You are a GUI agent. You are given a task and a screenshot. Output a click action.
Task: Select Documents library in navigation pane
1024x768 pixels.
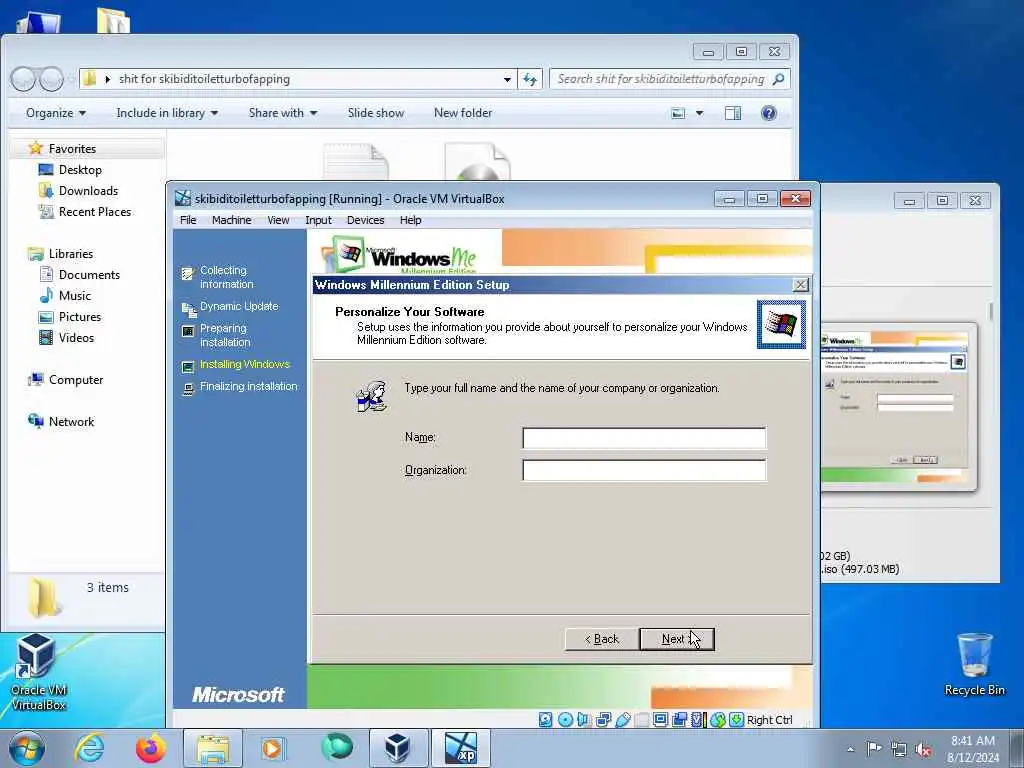coord(89,274)
